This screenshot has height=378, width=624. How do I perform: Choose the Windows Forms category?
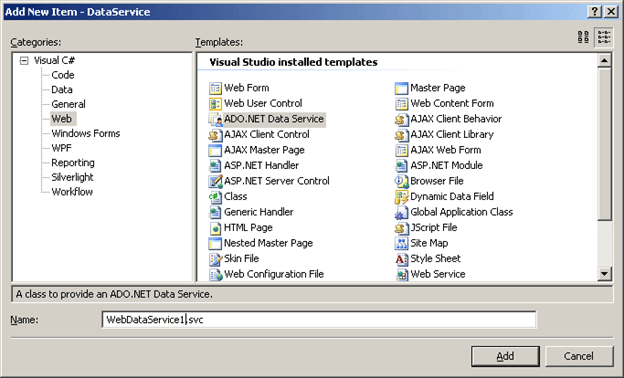click(x=86, y=133)
